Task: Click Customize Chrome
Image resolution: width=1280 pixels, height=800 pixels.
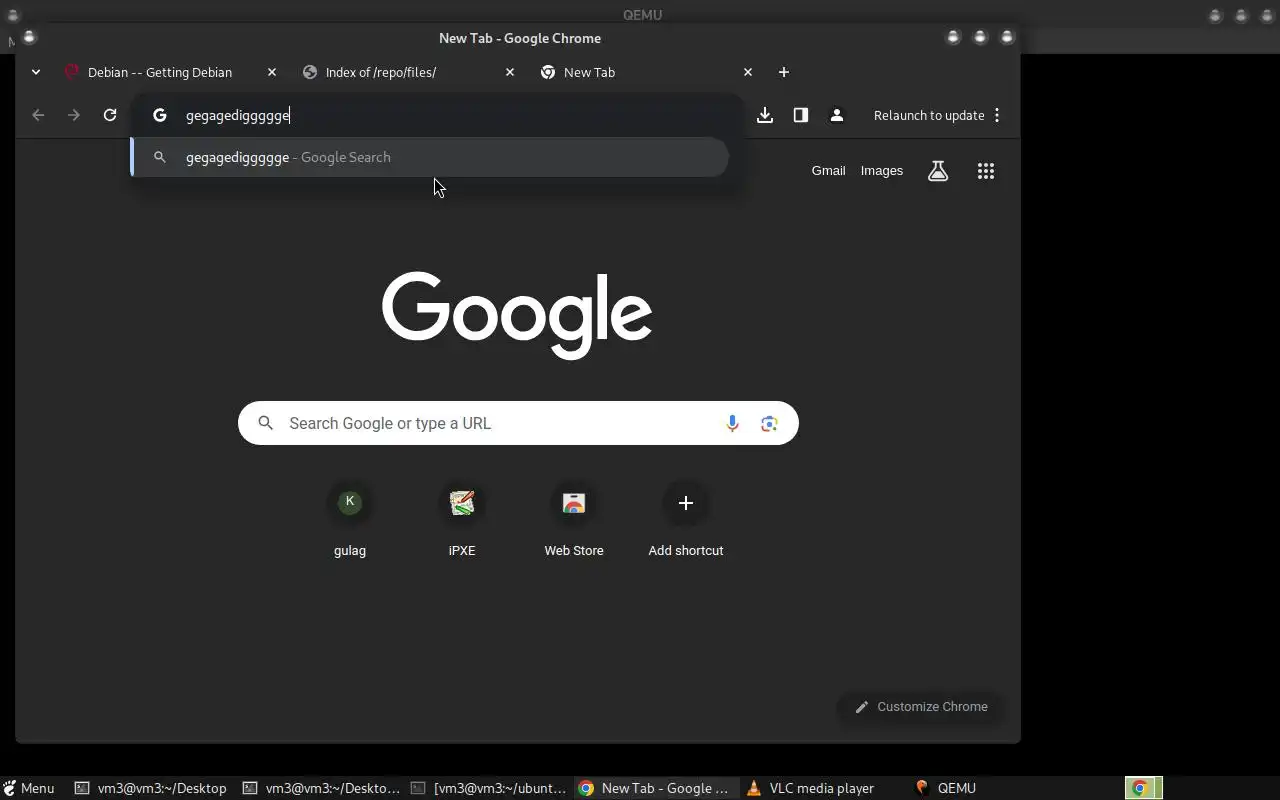Action: click(x=921, y=707)
